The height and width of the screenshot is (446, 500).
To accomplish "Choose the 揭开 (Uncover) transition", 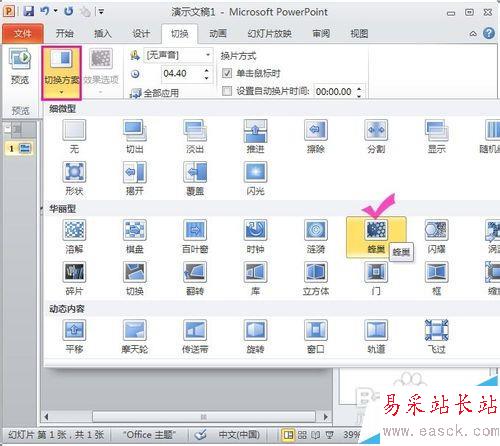I will (x=135, y=179).
